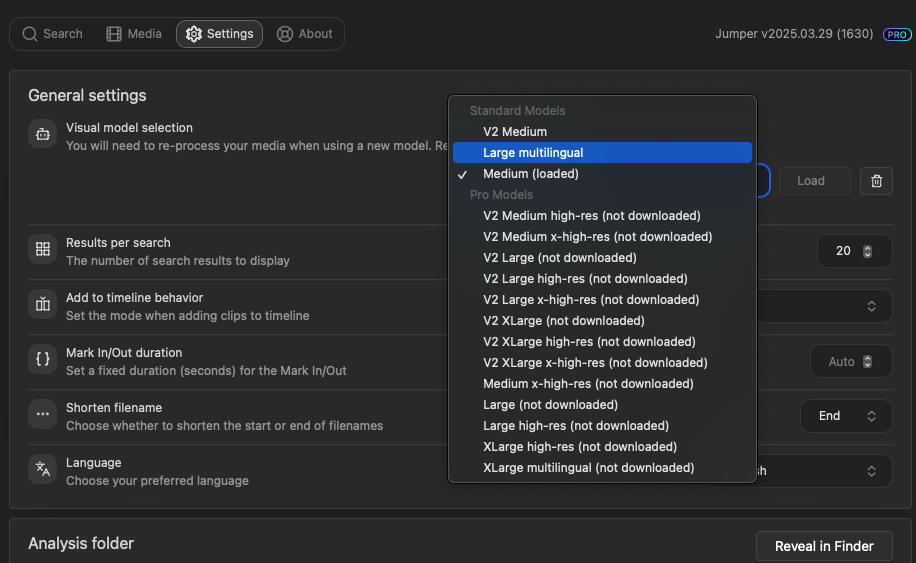Select the checked Medium (loaded) model

(530, 174)
